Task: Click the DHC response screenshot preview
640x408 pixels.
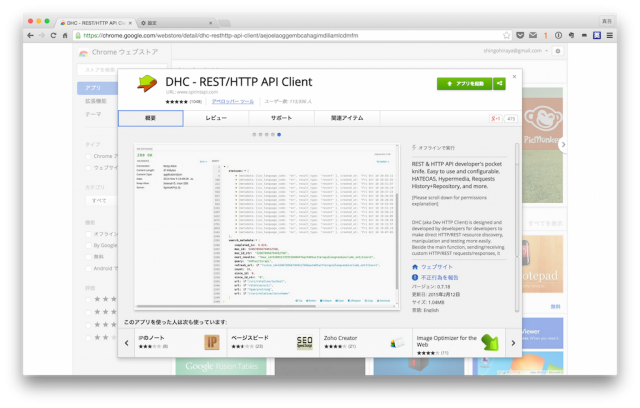Action: 267,226
